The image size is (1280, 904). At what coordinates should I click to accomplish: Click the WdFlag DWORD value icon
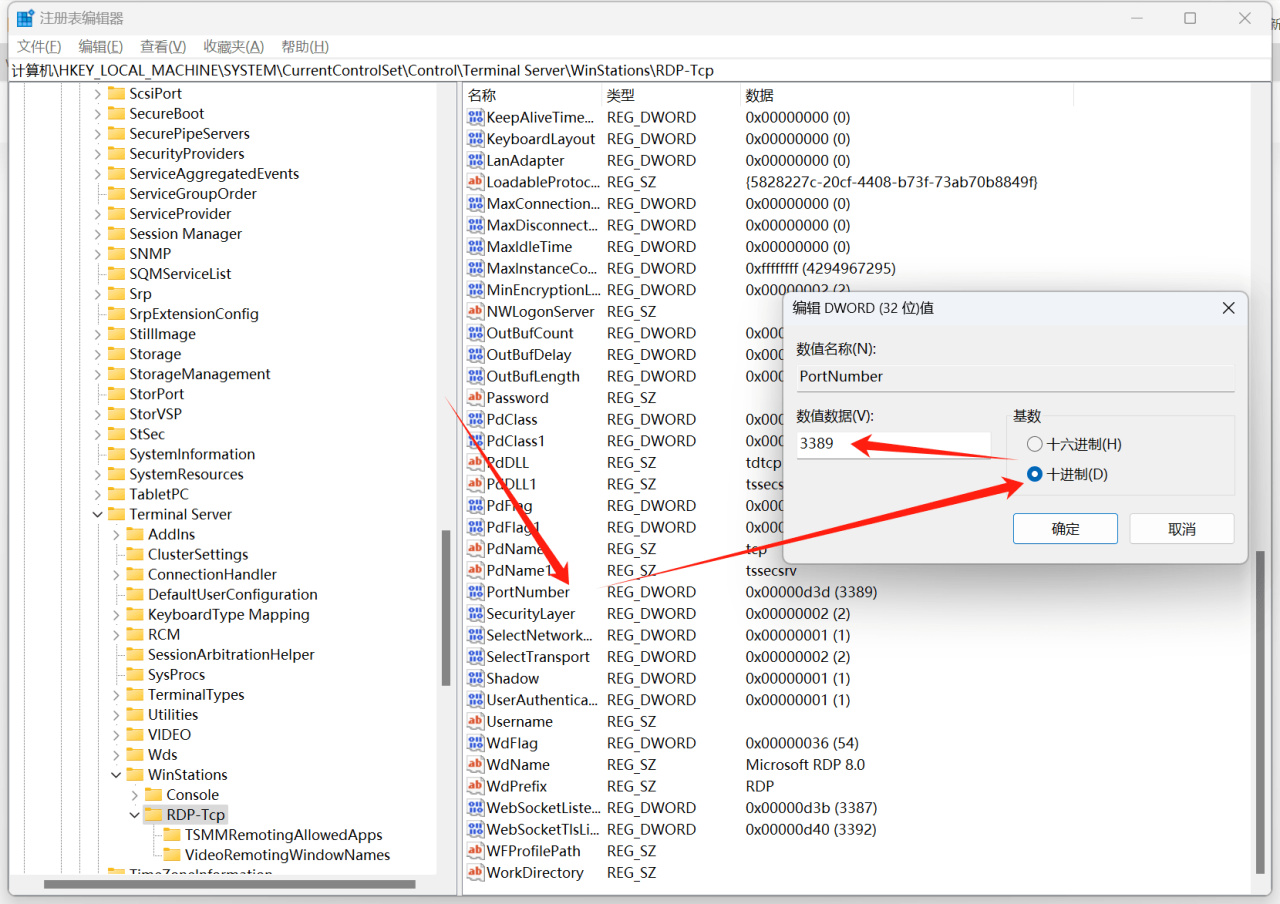(x=476, y=743)
